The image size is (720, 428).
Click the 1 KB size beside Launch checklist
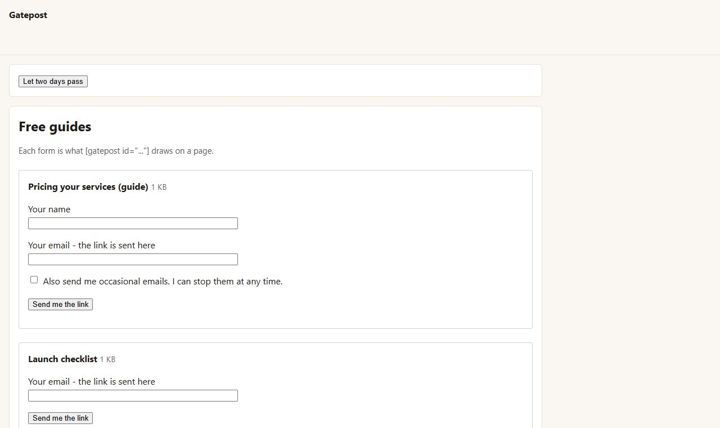(x=108, y=360)
